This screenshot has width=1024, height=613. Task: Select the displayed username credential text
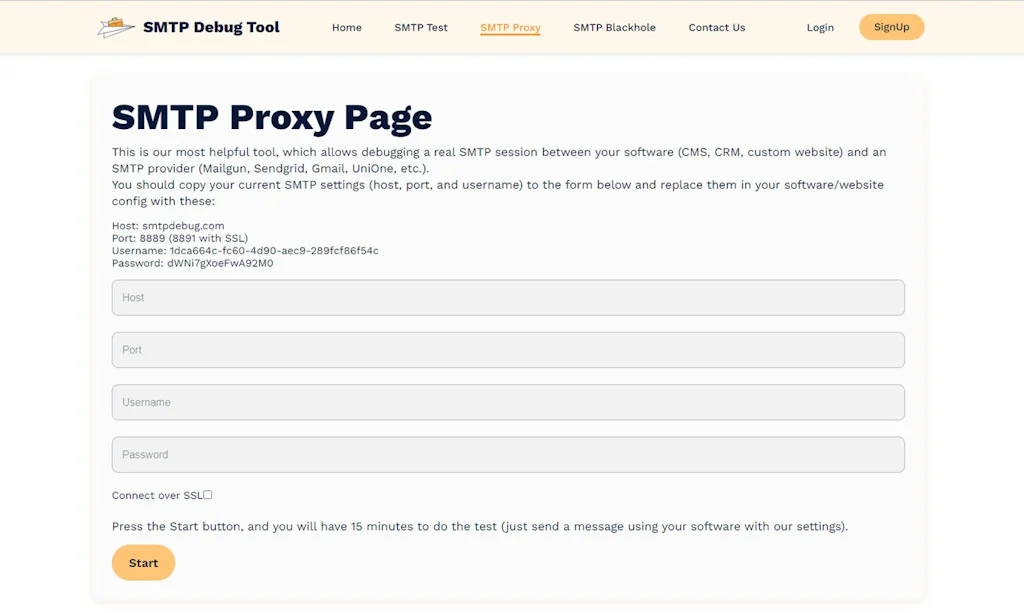tap(243, 250)
